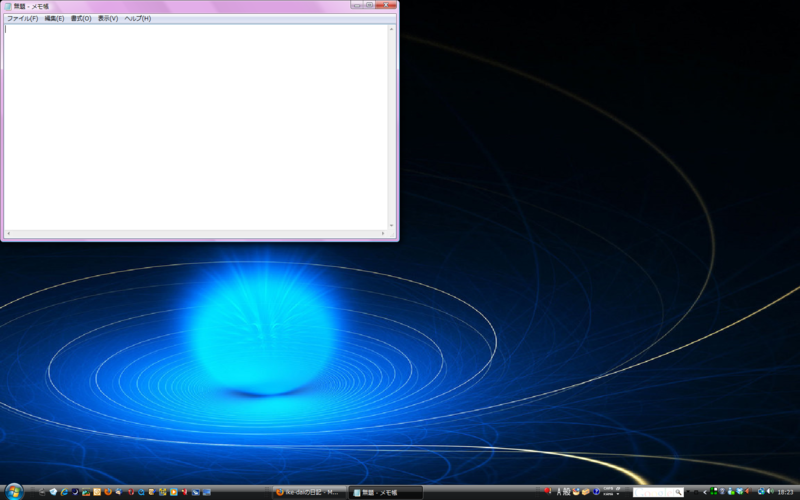800x500 pixels.
Task: Open the 書式(O) menu
Action: click(81, 18)
